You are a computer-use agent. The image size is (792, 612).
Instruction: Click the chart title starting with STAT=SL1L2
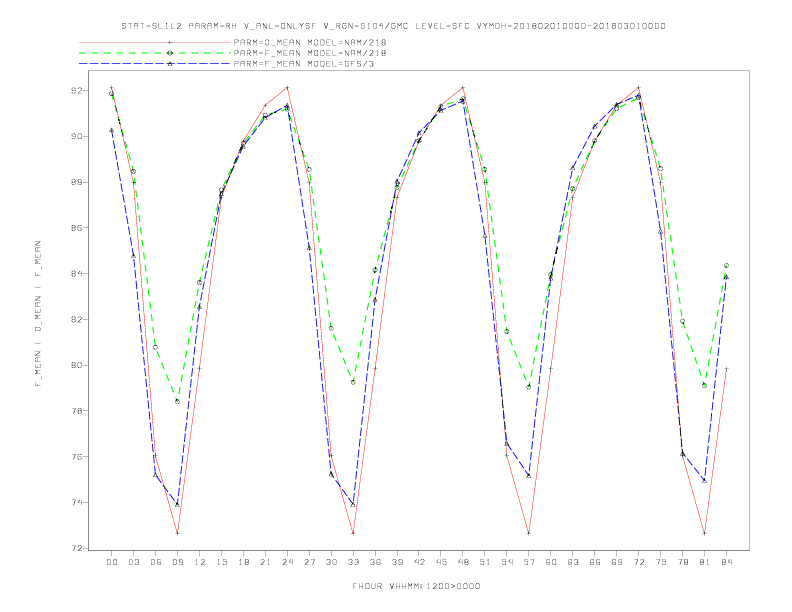pyautogui.click(x=393, y=26)
